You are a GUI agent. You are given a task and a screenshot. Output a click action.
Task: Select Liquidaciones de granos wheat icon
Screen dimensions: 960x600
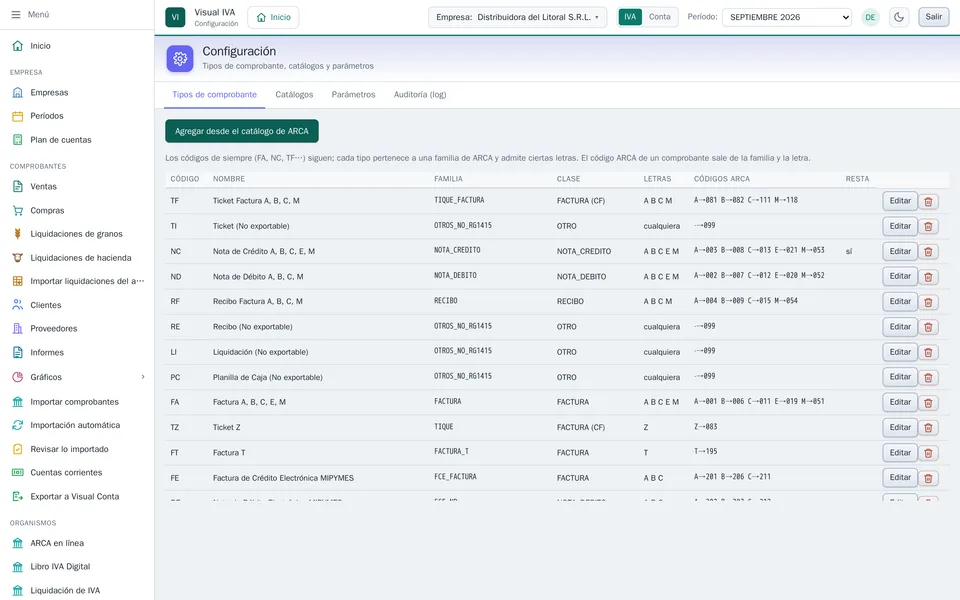click(18, 234)
